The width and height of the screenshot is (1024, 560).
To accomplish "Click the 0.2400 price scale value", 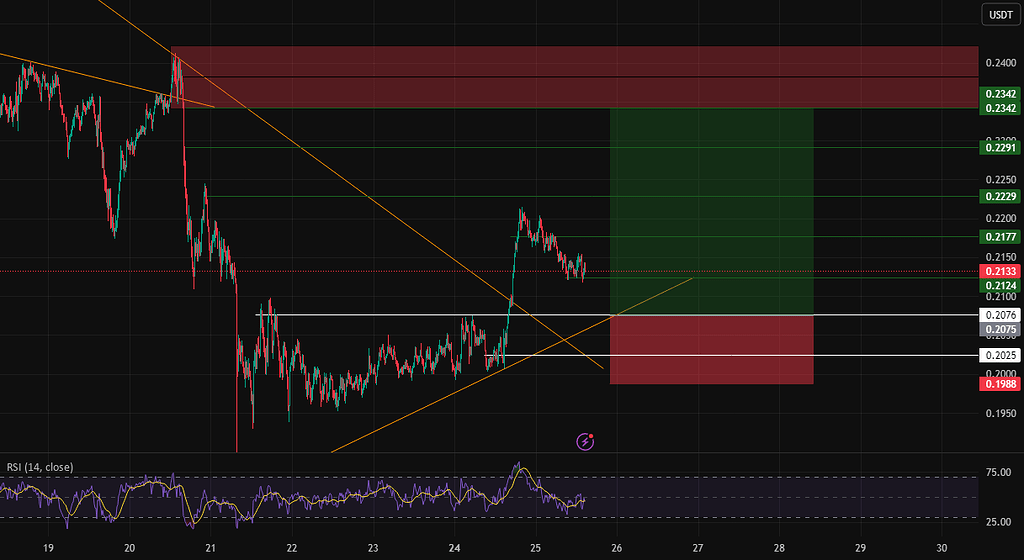I will pos(1000,63).
